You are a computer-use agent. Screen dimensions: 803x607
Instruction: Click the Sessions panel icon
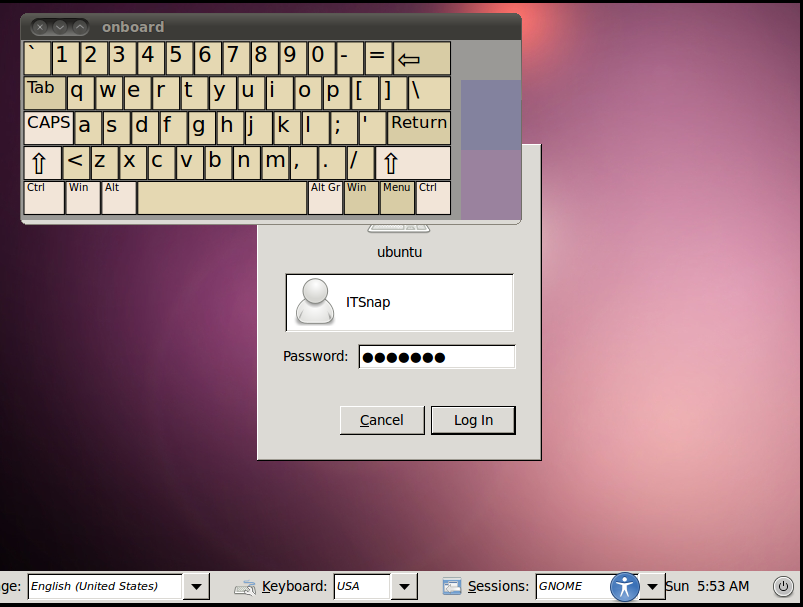[x=452, y=586]
